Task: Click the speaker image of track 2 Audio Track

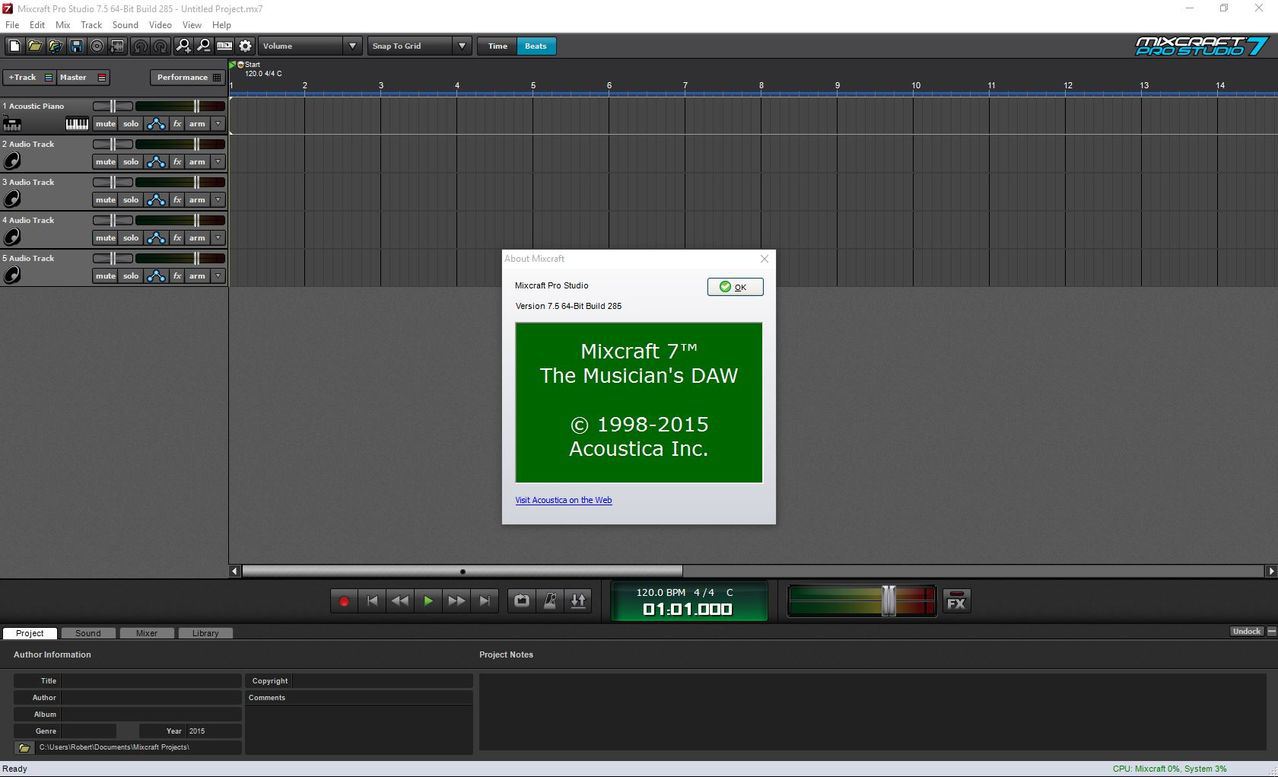Action: pos(12,162)
